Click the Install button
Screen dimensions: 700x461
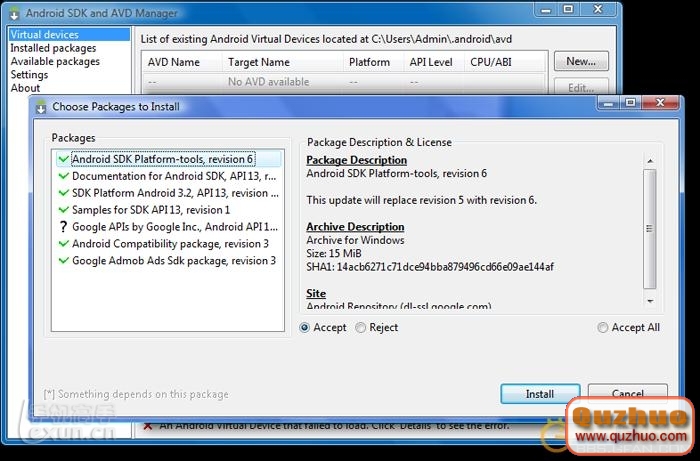pos(540,394)
